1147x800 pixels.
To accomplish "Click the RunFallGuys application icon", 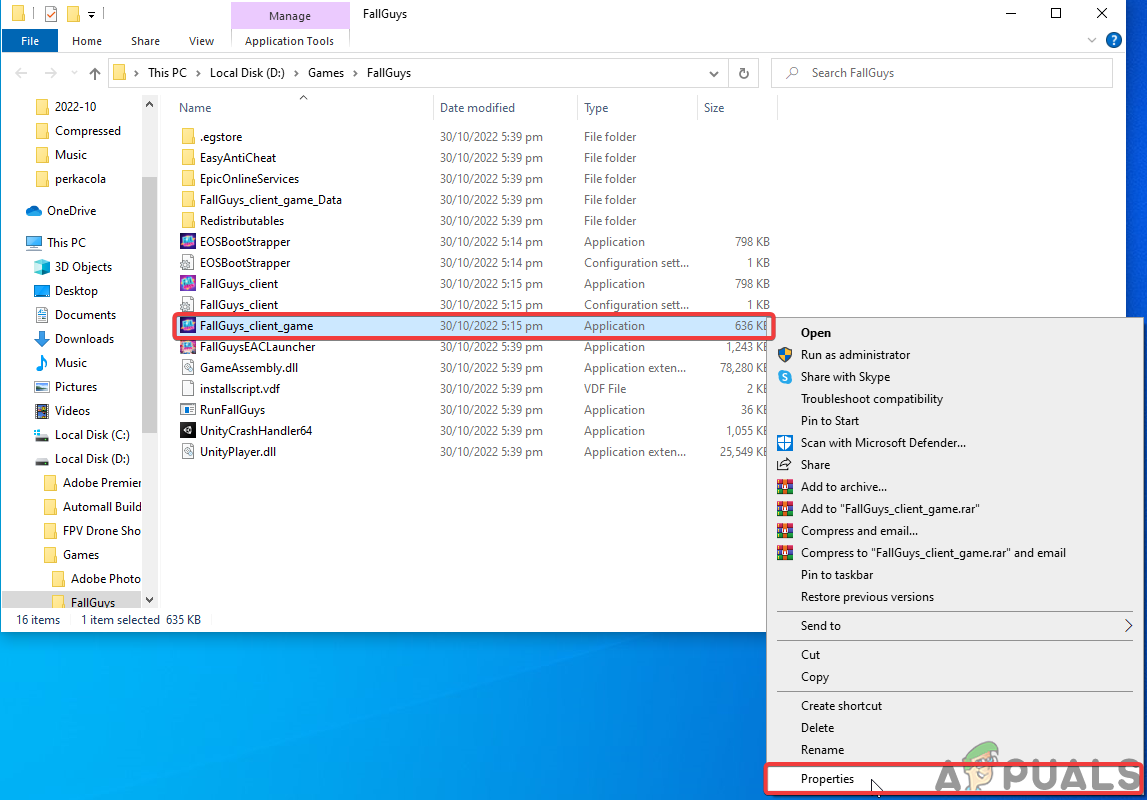I will click(x=187, y=410).
